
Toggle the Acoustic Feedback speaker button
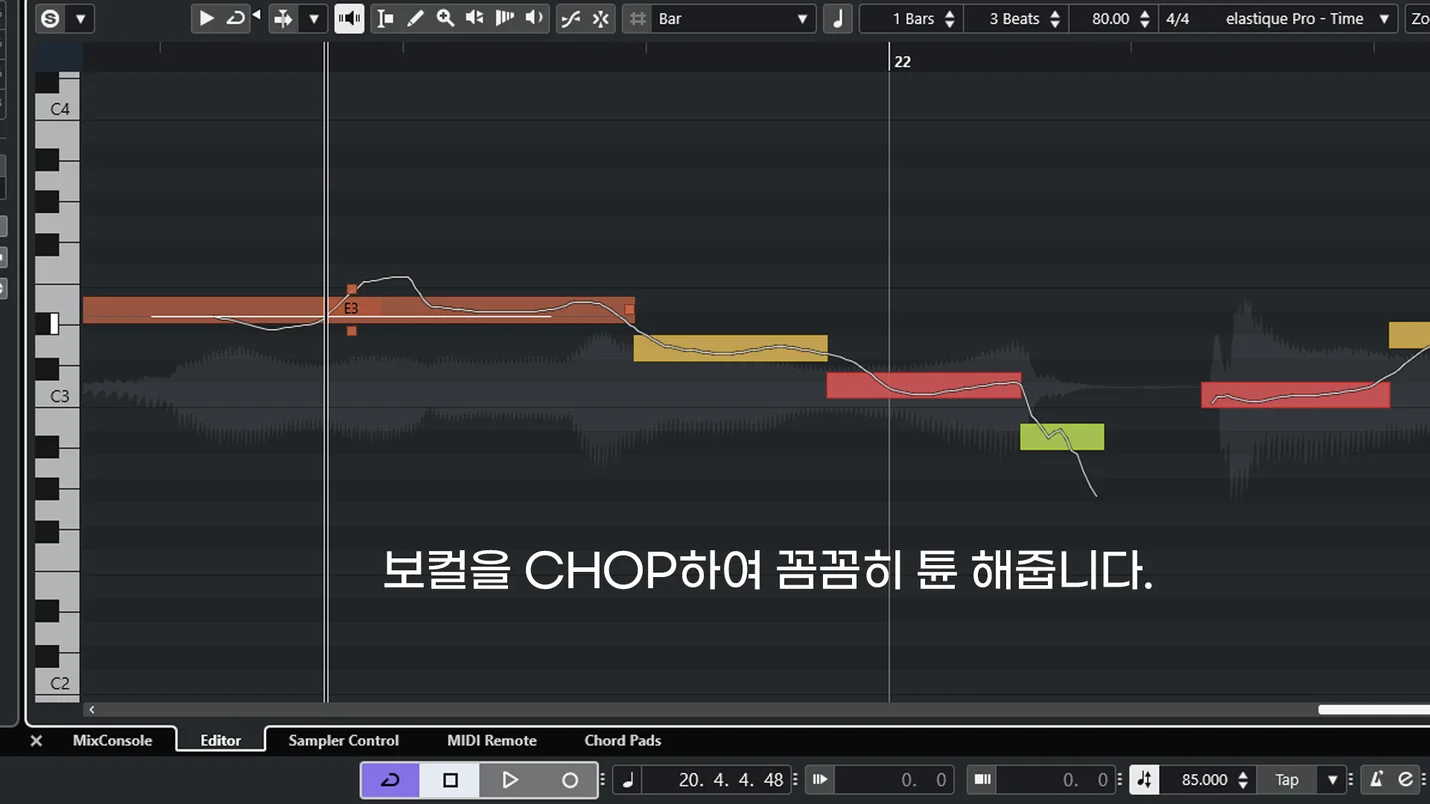(x=349, y=18)
